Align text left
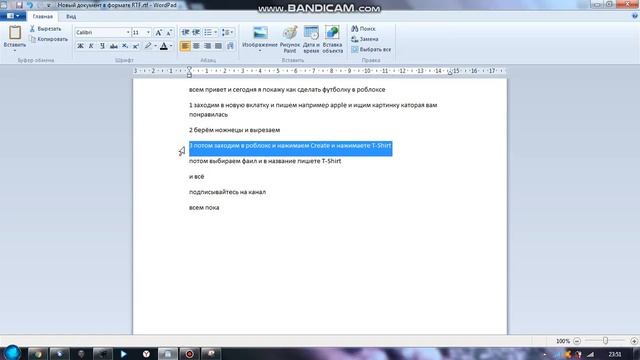 185,46
